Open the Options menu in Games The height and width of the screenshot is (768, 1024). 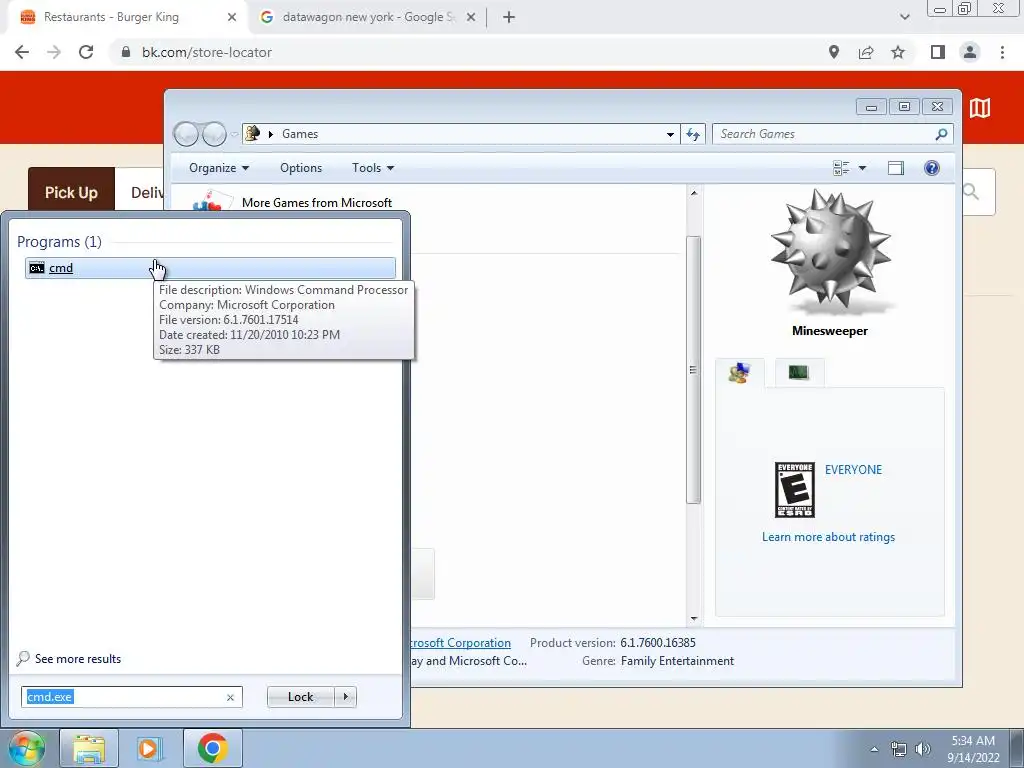coord(301,168)
